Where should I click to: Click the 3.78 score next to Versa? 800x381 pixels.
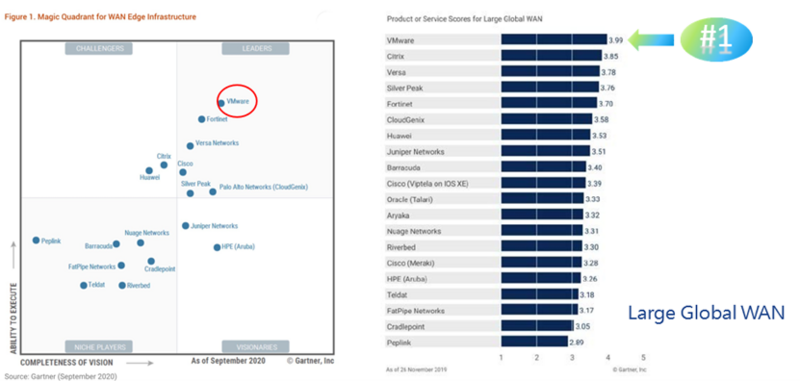[x=608, y=72]
